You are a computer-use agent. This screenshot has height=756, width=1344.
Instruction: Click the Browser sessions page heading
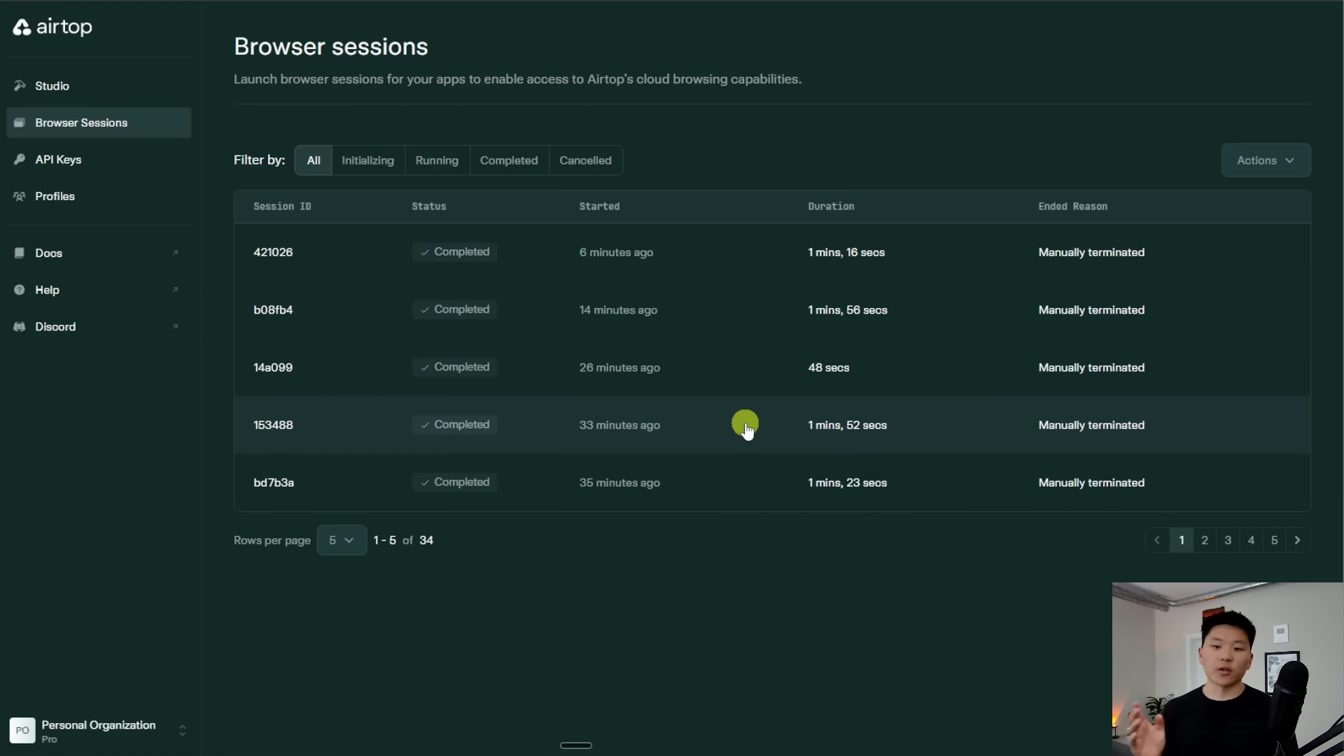(331, 47)
